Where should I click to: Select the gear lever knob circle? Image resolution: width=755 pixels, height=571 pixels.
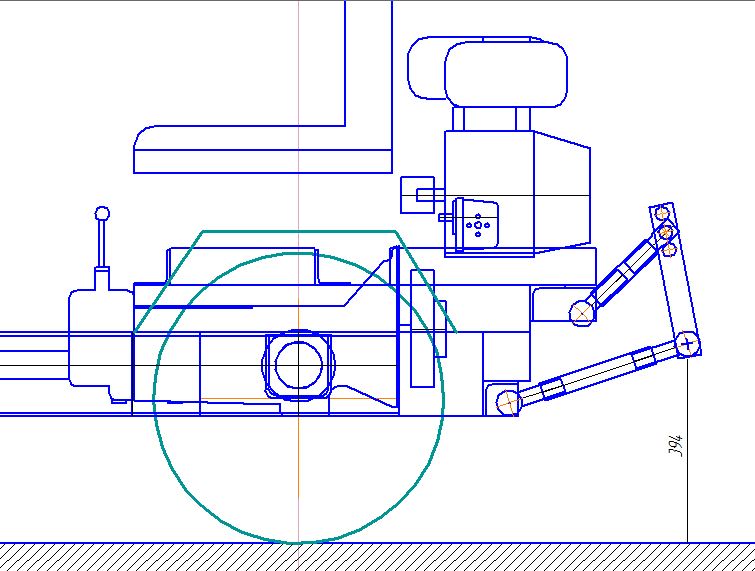(102, 214)
